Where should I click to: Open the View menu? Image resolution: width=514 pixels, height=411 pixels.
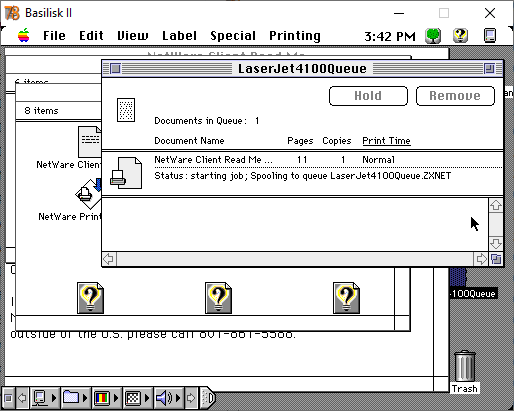[133, 36]
